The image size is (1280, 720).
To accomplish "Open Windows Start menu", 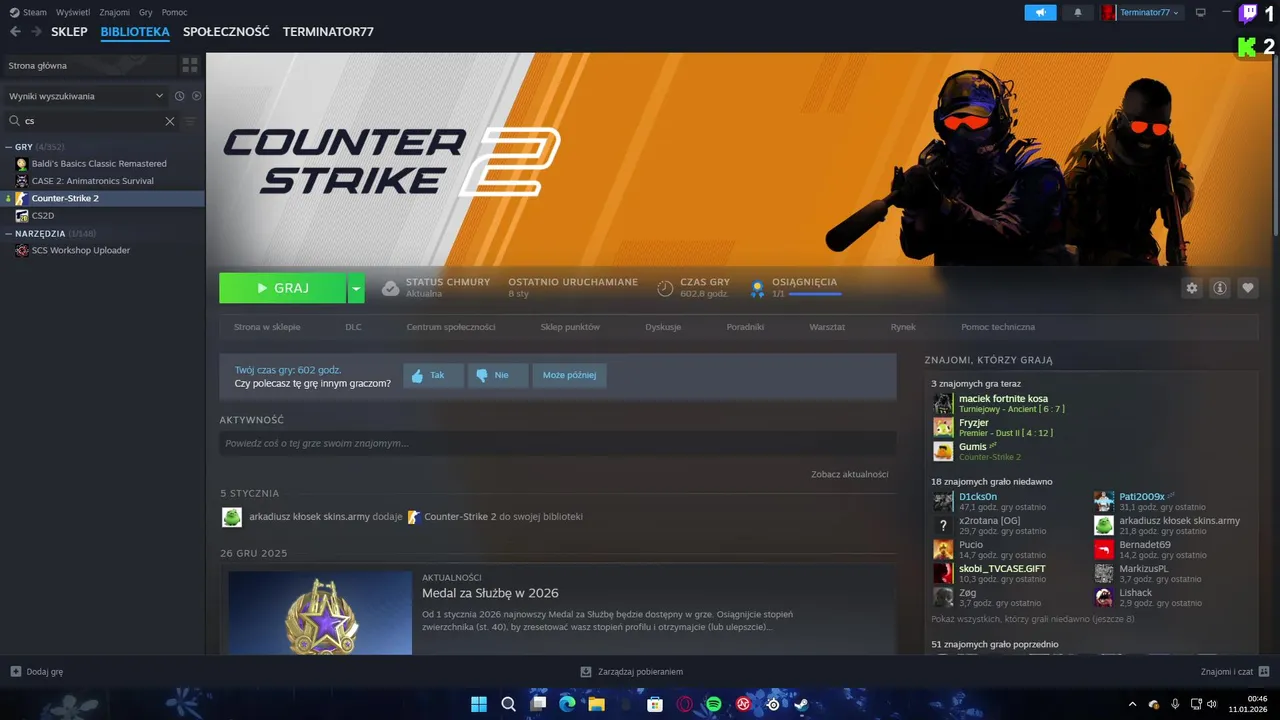I will 479,704.
